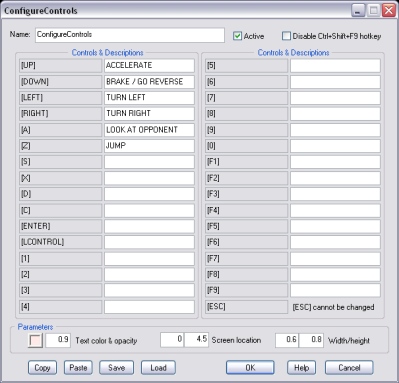The image size is (399, 383).
Task: Click description field for [6] key
Action: pyautogui.click(x=335, y=82)
